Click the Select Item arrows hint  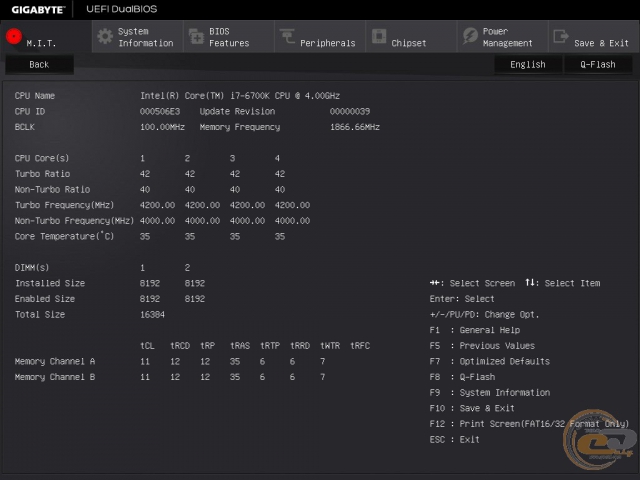[x=563, y=283]
